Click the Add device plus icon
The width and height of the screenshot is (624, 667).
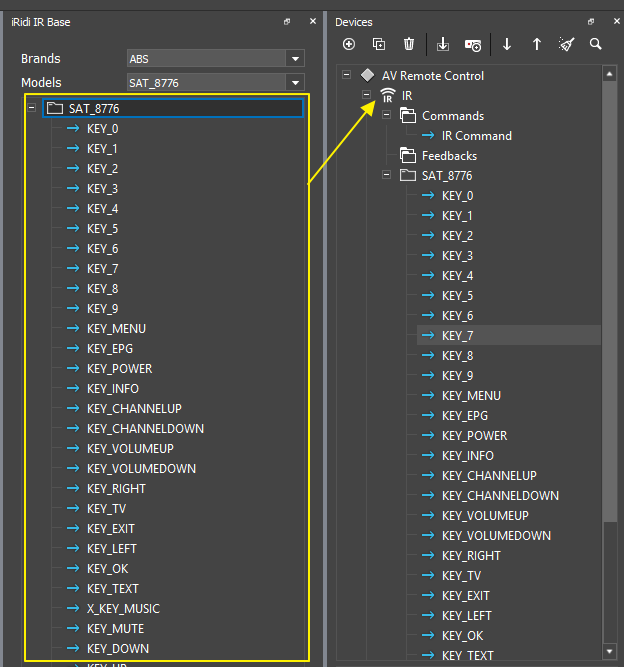click(x=349, y=44)
